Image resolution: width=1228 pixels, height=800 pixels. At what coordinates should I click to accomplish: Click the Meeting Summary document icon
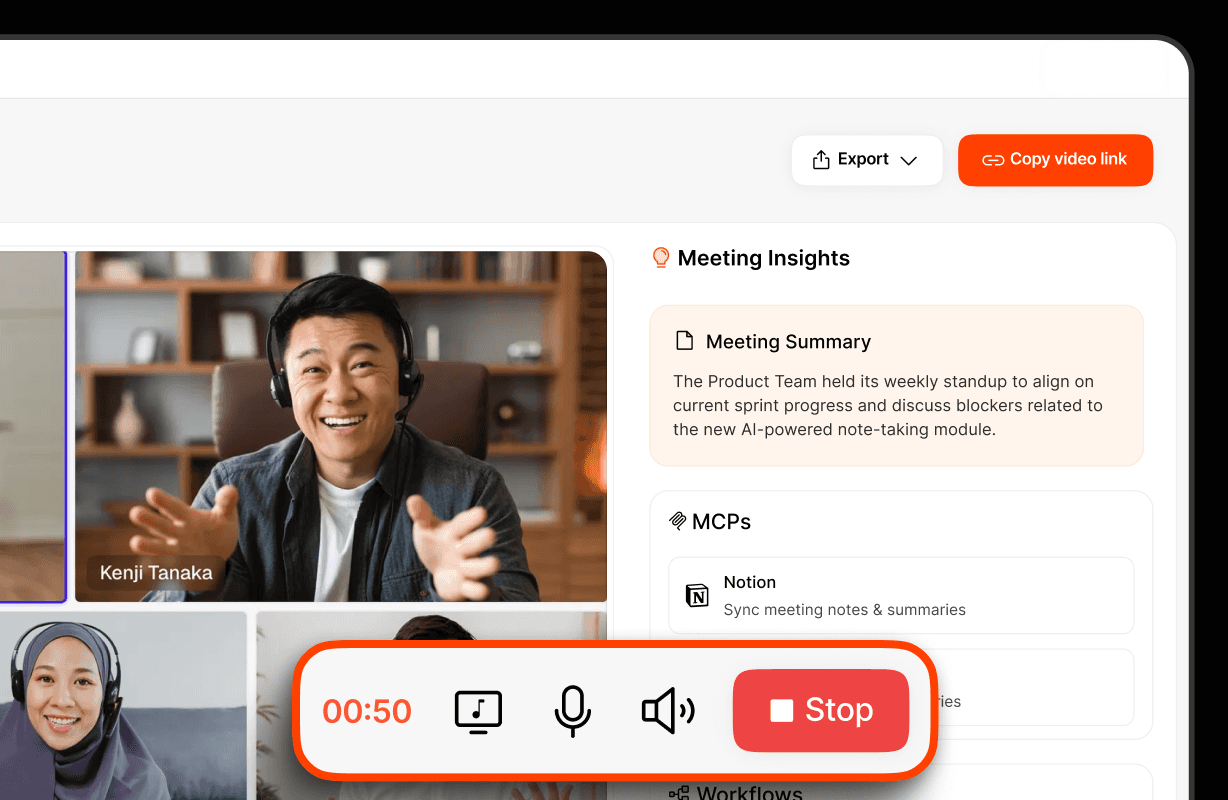(x=685, y=341)
